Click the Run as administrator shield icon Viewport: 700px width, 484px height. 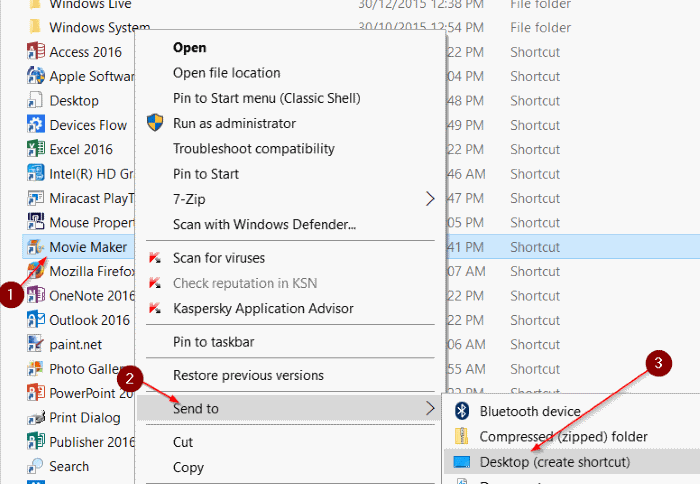tap(155, 123)
